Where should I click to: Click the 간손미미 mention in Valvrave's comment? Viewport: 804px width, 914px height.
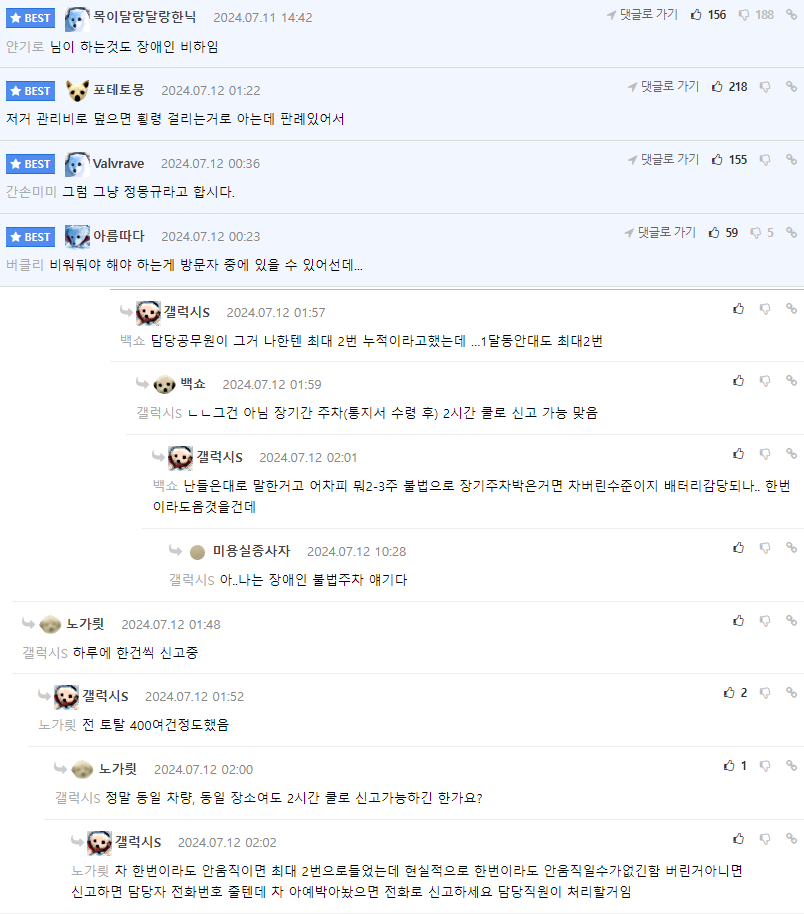tap(31, 191)
